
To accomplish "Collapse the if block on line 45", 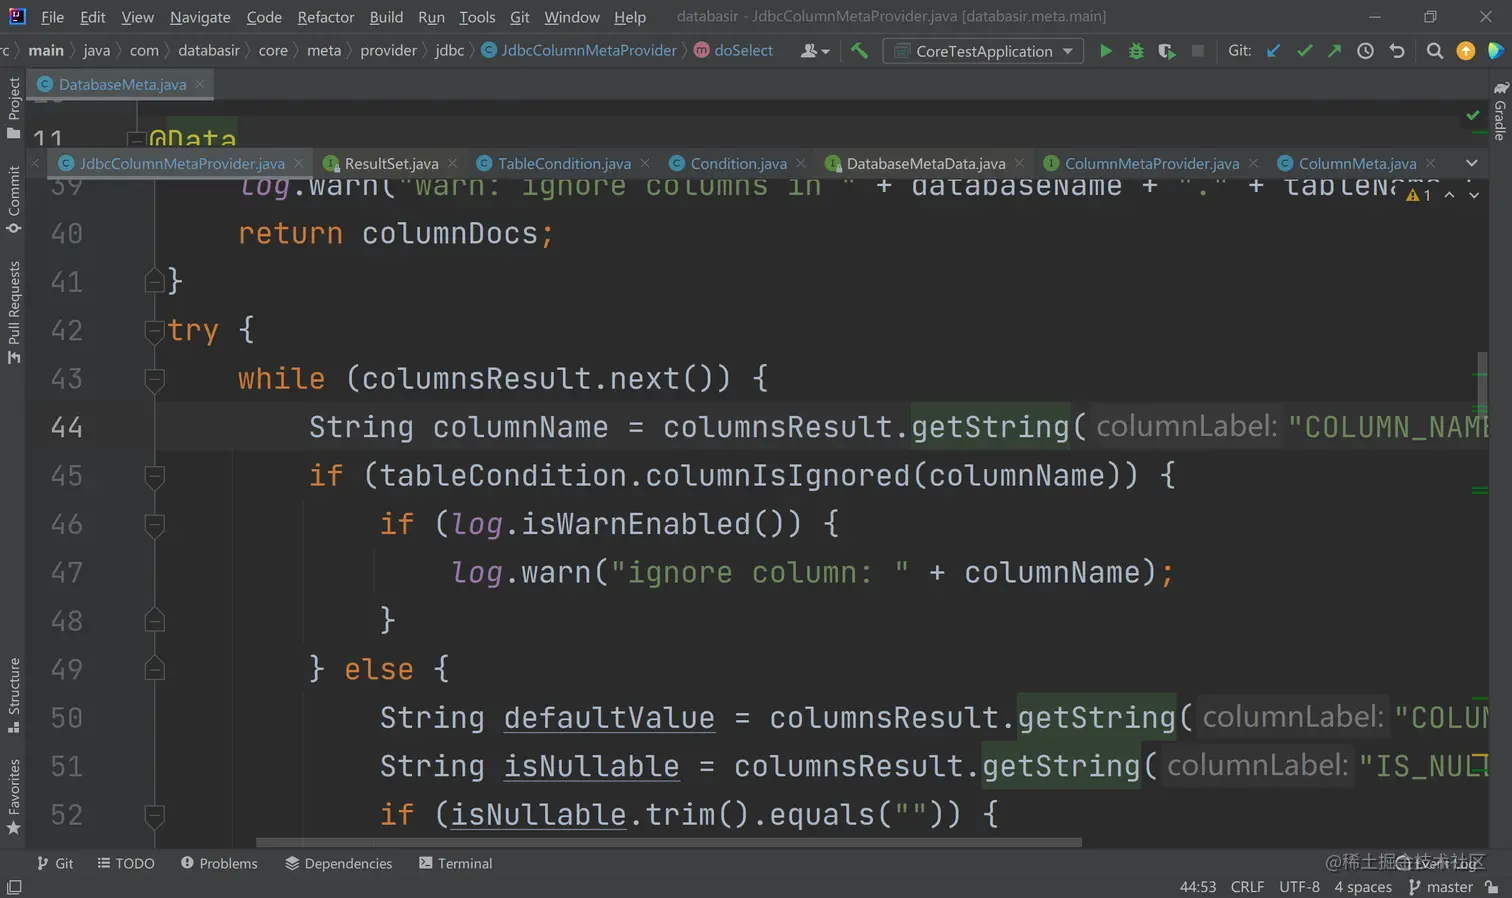I will (x=154, y=476).
